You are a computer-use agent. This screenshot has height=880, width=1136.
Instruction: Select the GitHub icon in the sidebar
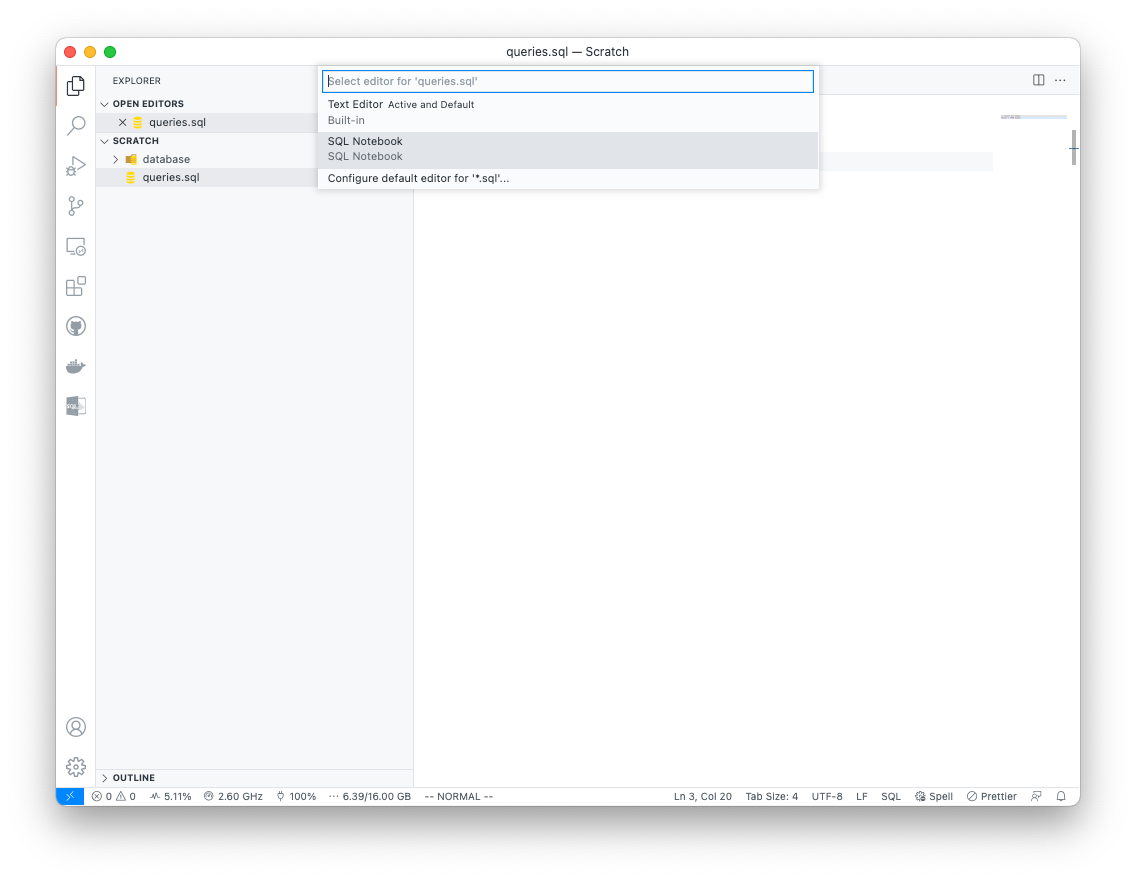pos(75,325)
